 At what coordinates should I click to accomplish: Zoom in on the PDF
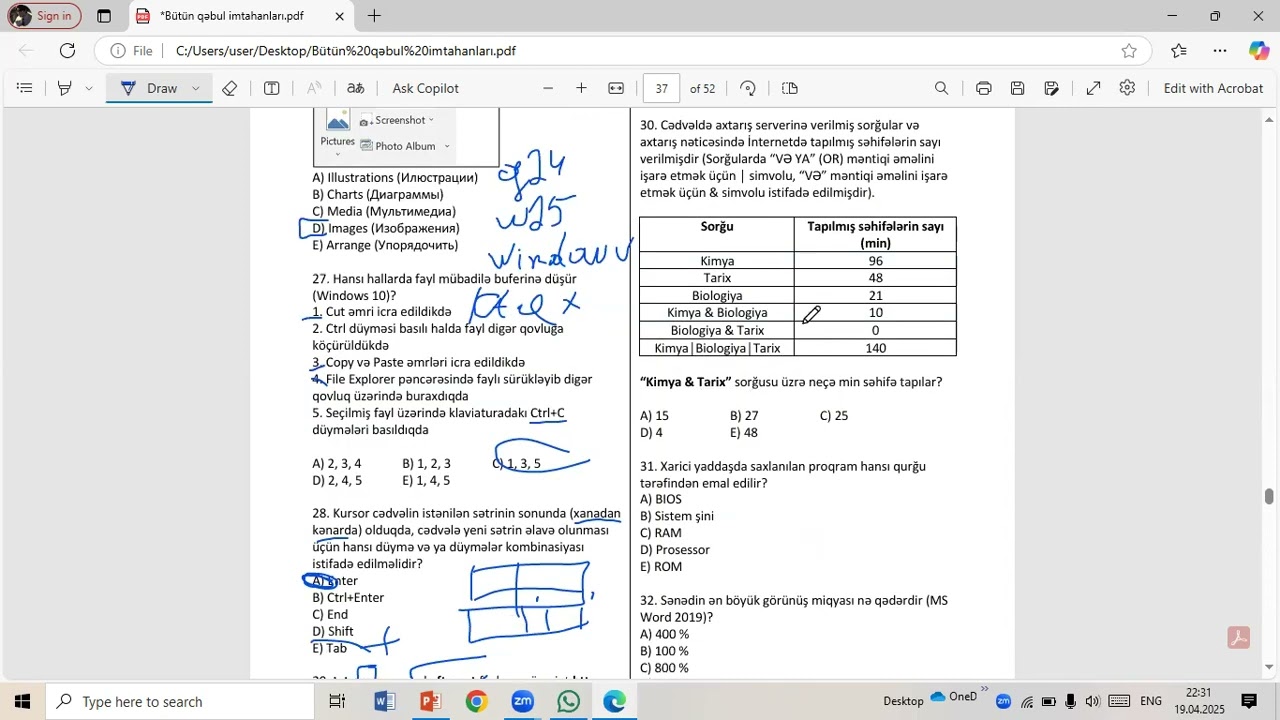point(581,88)
